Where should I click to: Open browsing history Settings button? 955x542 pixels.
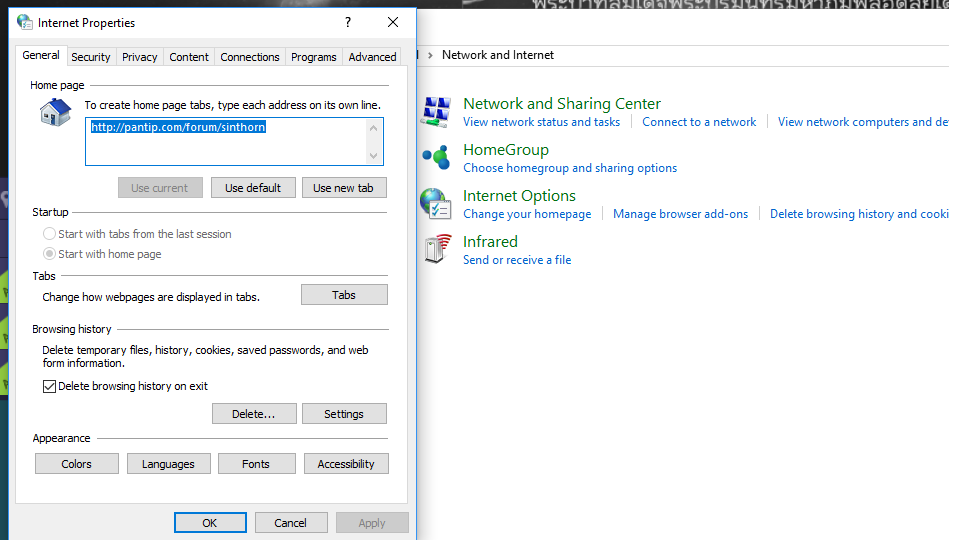(x=344, y=414)
